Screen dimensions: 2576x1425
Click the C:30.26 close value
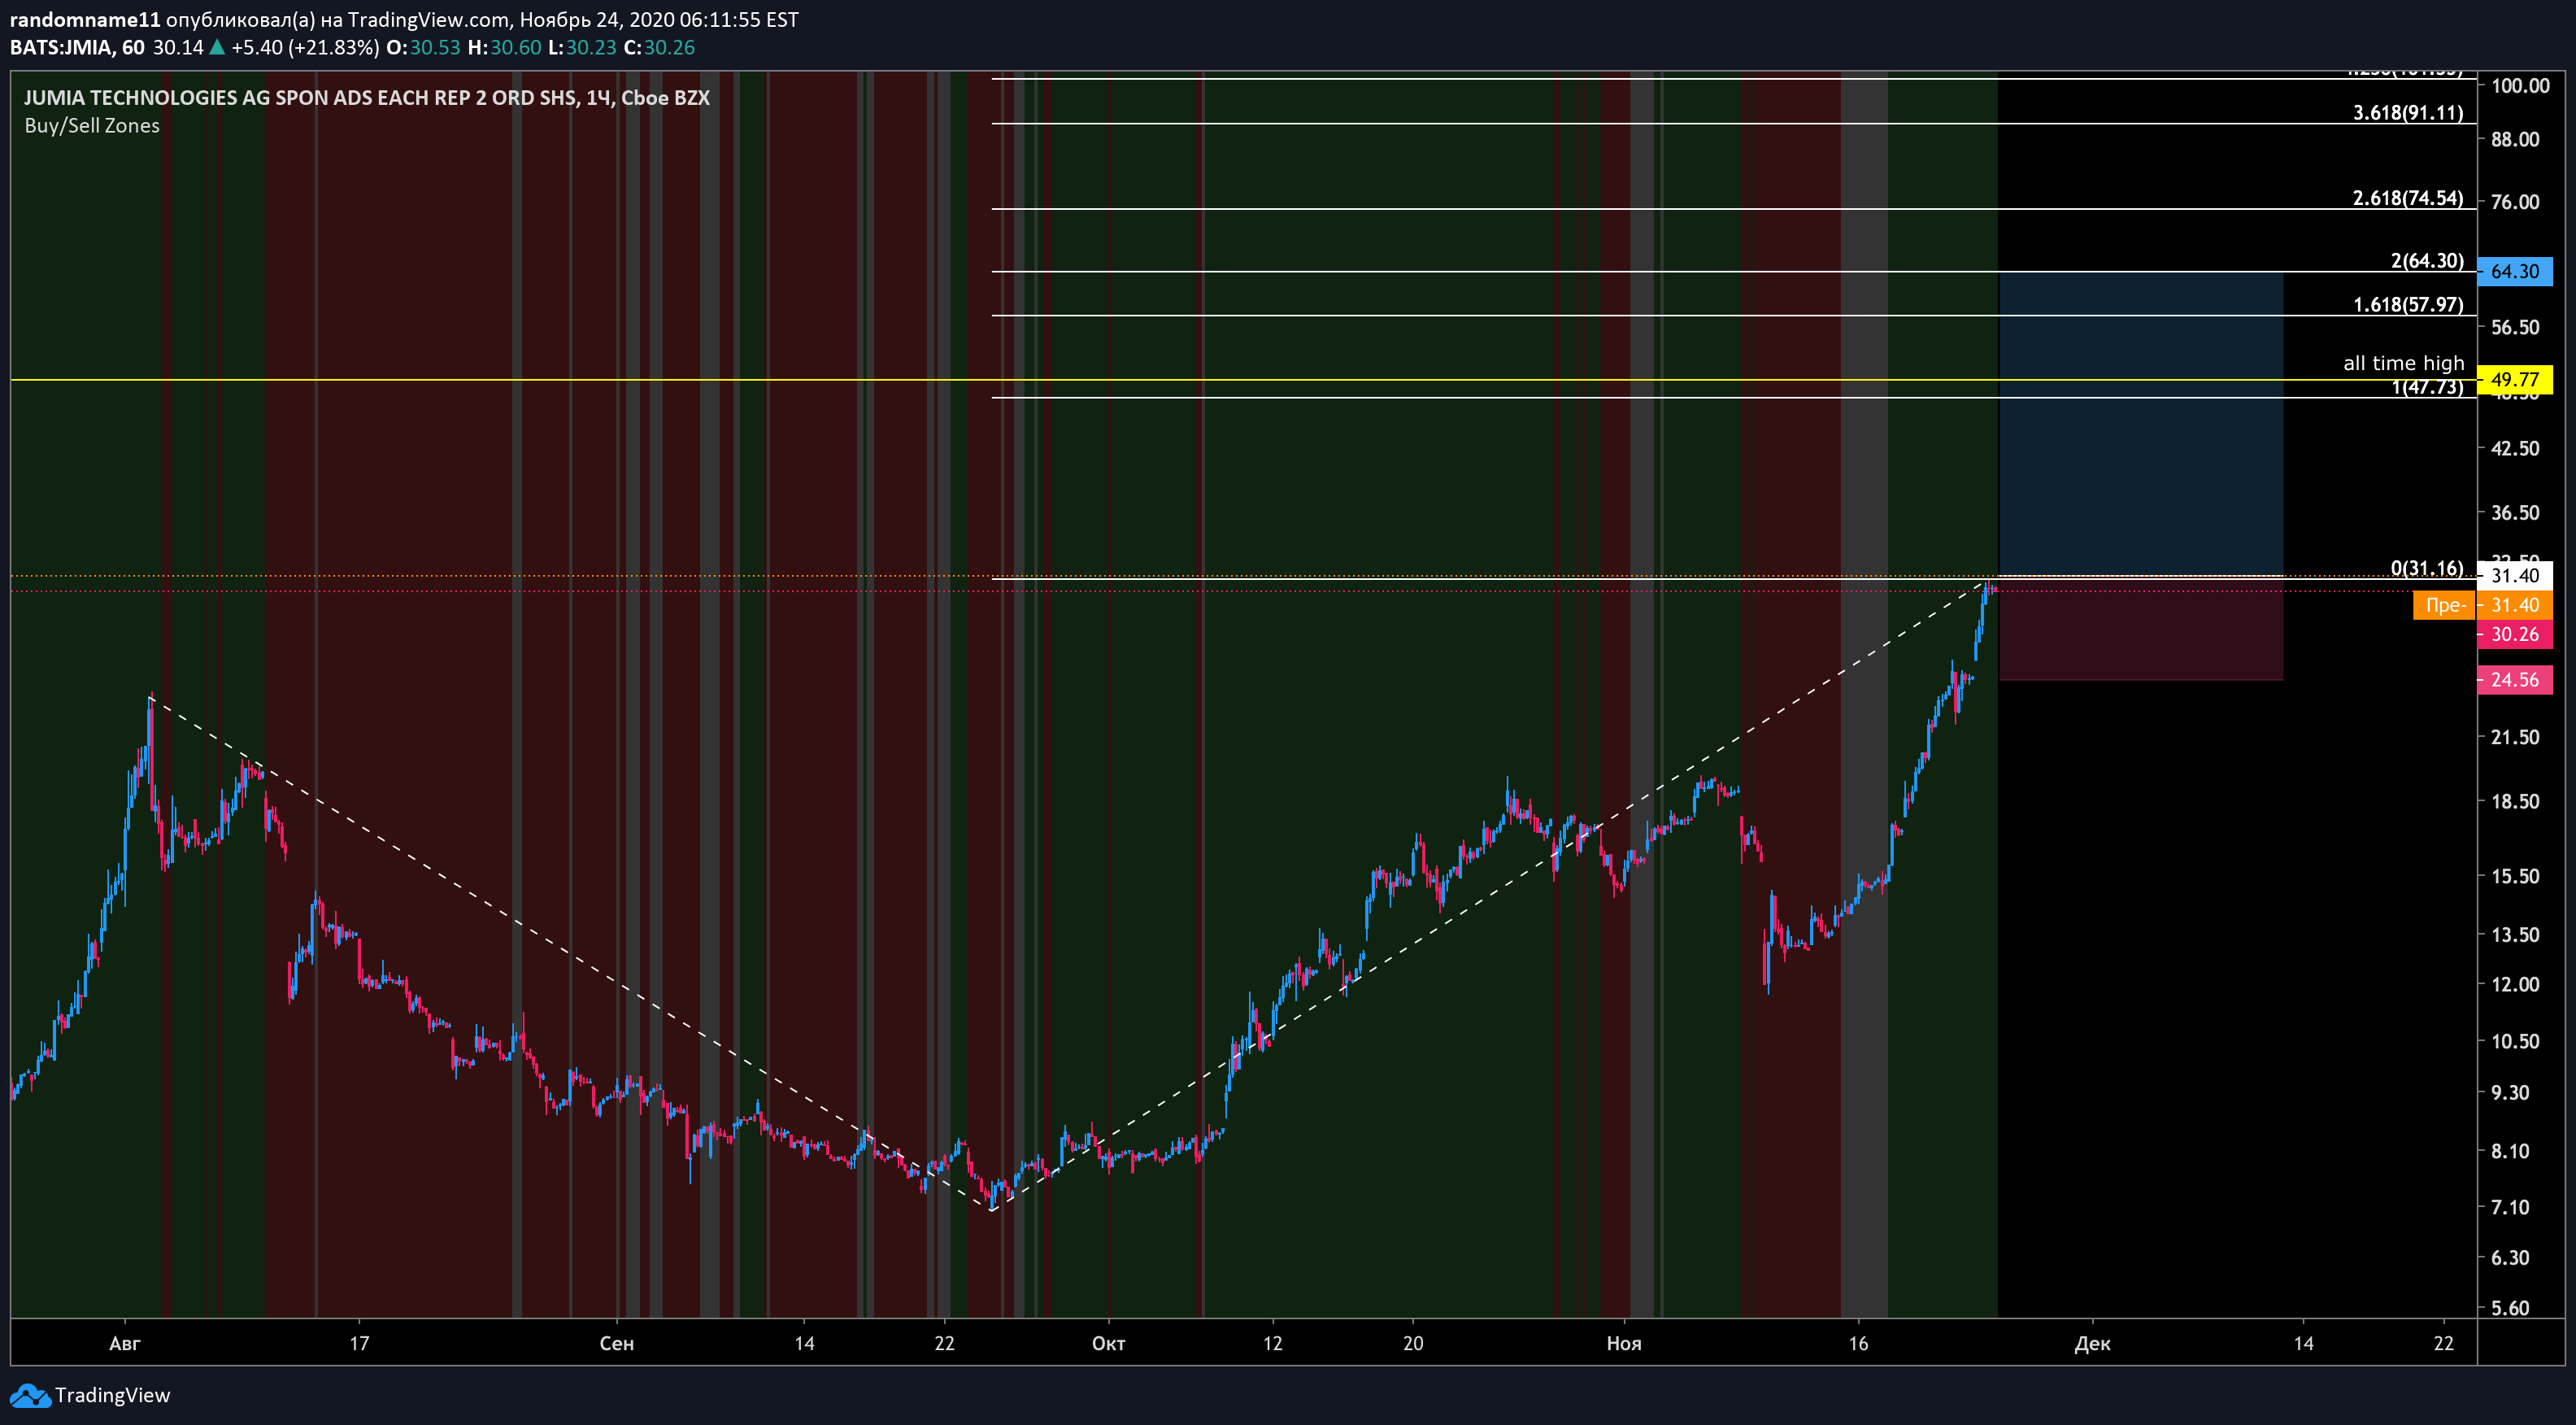[659, 47]
